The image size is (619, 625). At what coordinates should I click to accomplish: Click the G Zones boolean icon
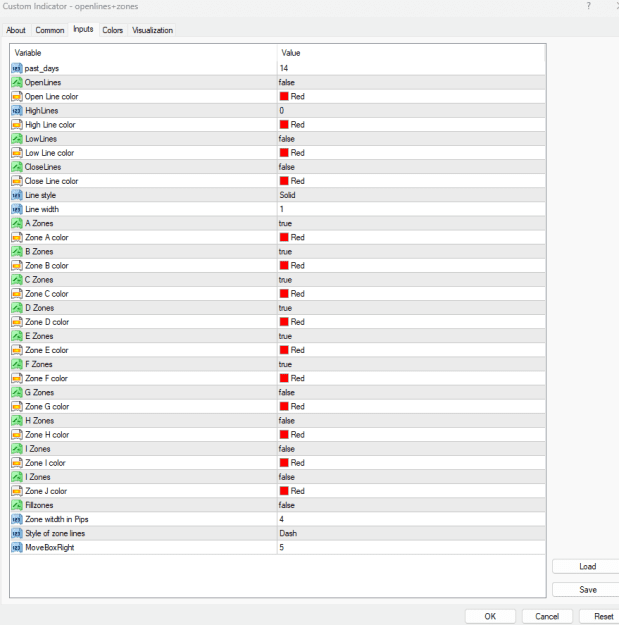coord(17,392)
